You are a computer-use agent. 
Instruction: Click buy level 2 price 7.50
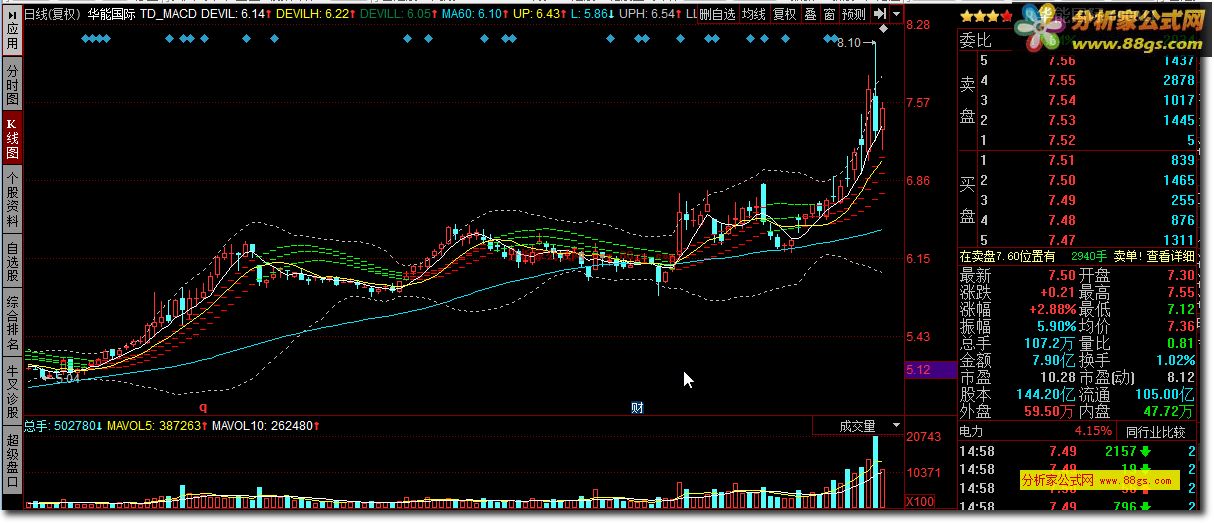pos(1062,180)
